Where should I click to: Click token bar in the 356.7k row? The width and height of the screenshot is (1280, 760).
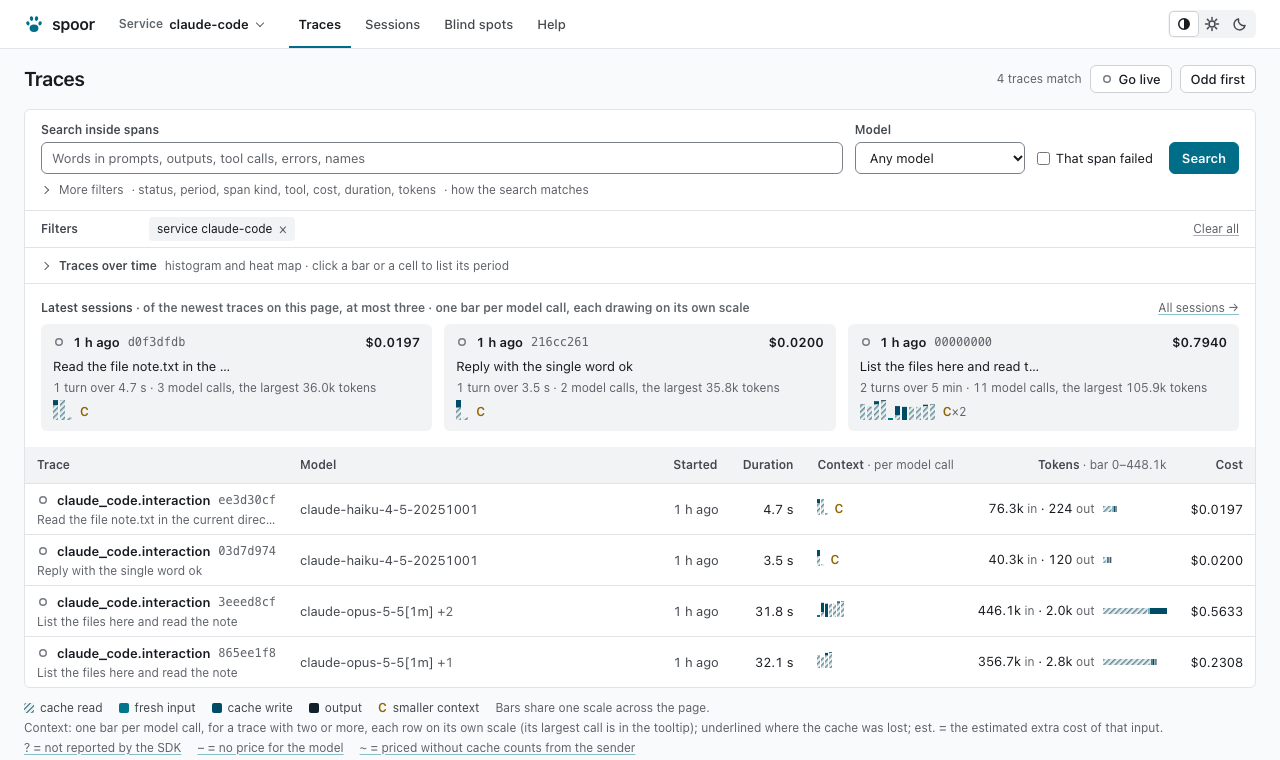[x=1130, y=662]
